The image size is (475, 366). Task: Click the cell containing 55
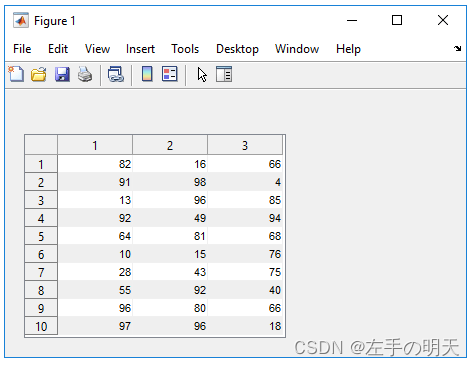95,290
